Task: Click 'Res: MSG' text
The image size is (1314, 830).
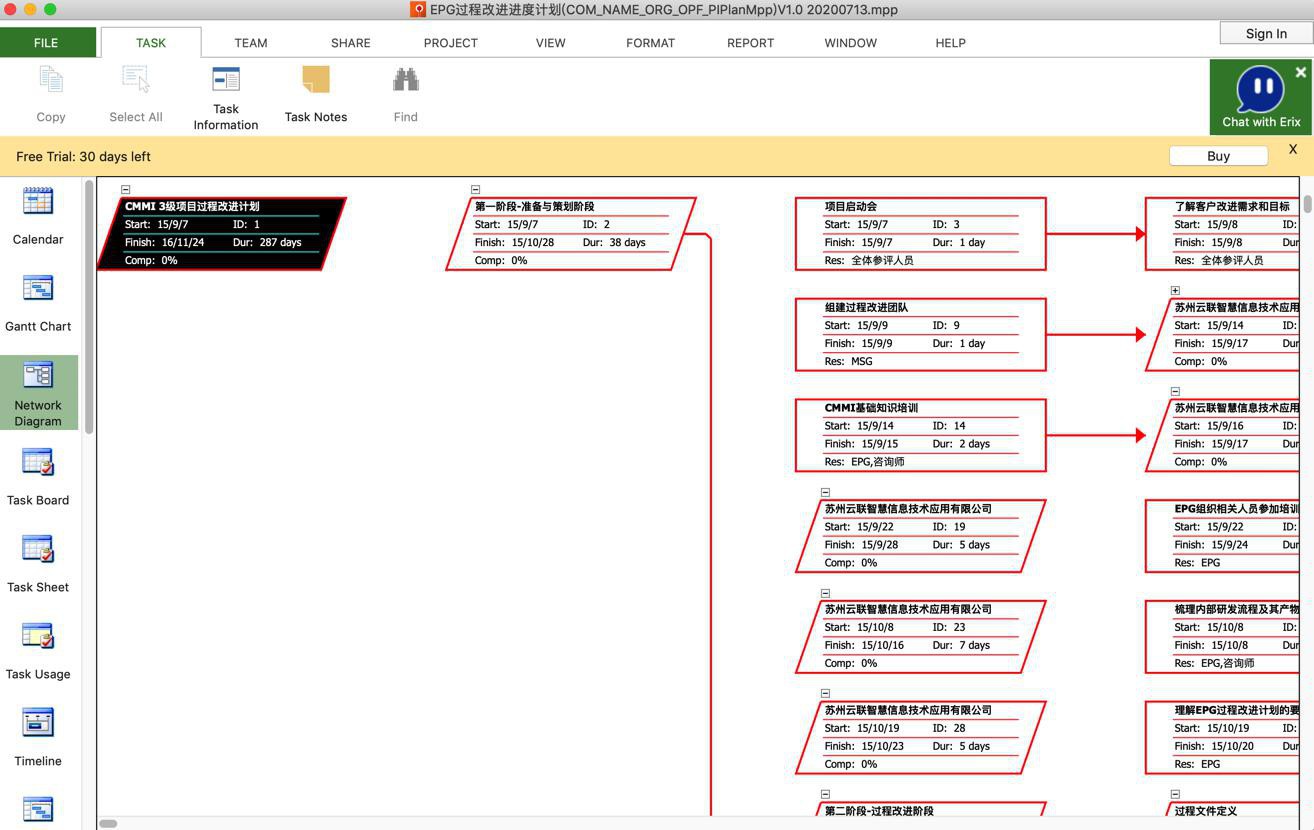Action: pos(848,361)
